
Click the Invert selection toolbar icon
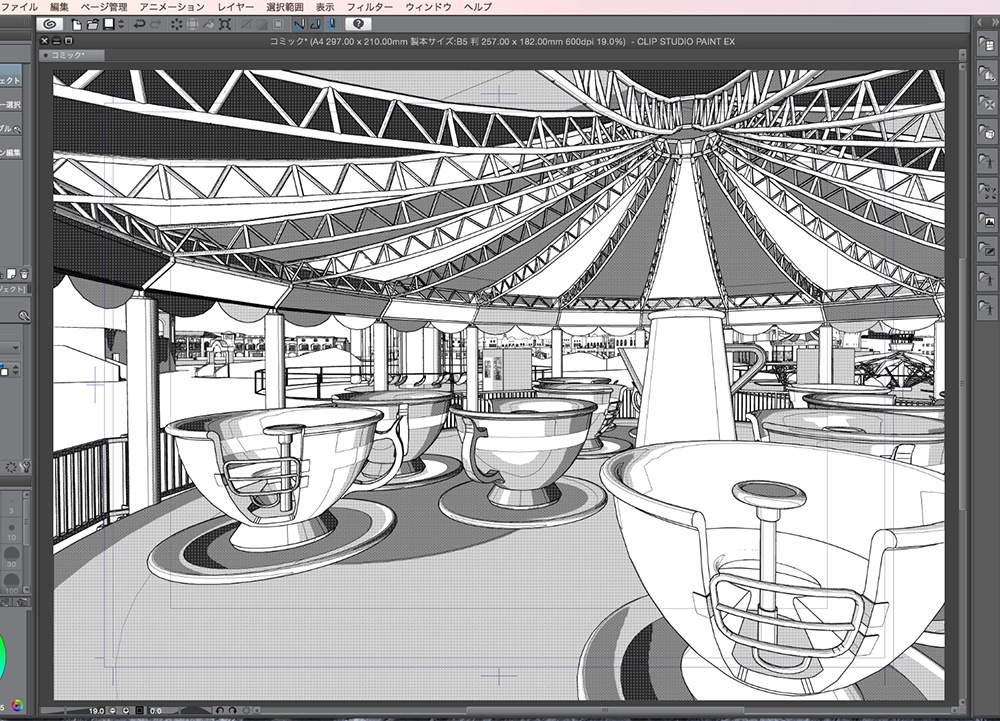(261, 24)
